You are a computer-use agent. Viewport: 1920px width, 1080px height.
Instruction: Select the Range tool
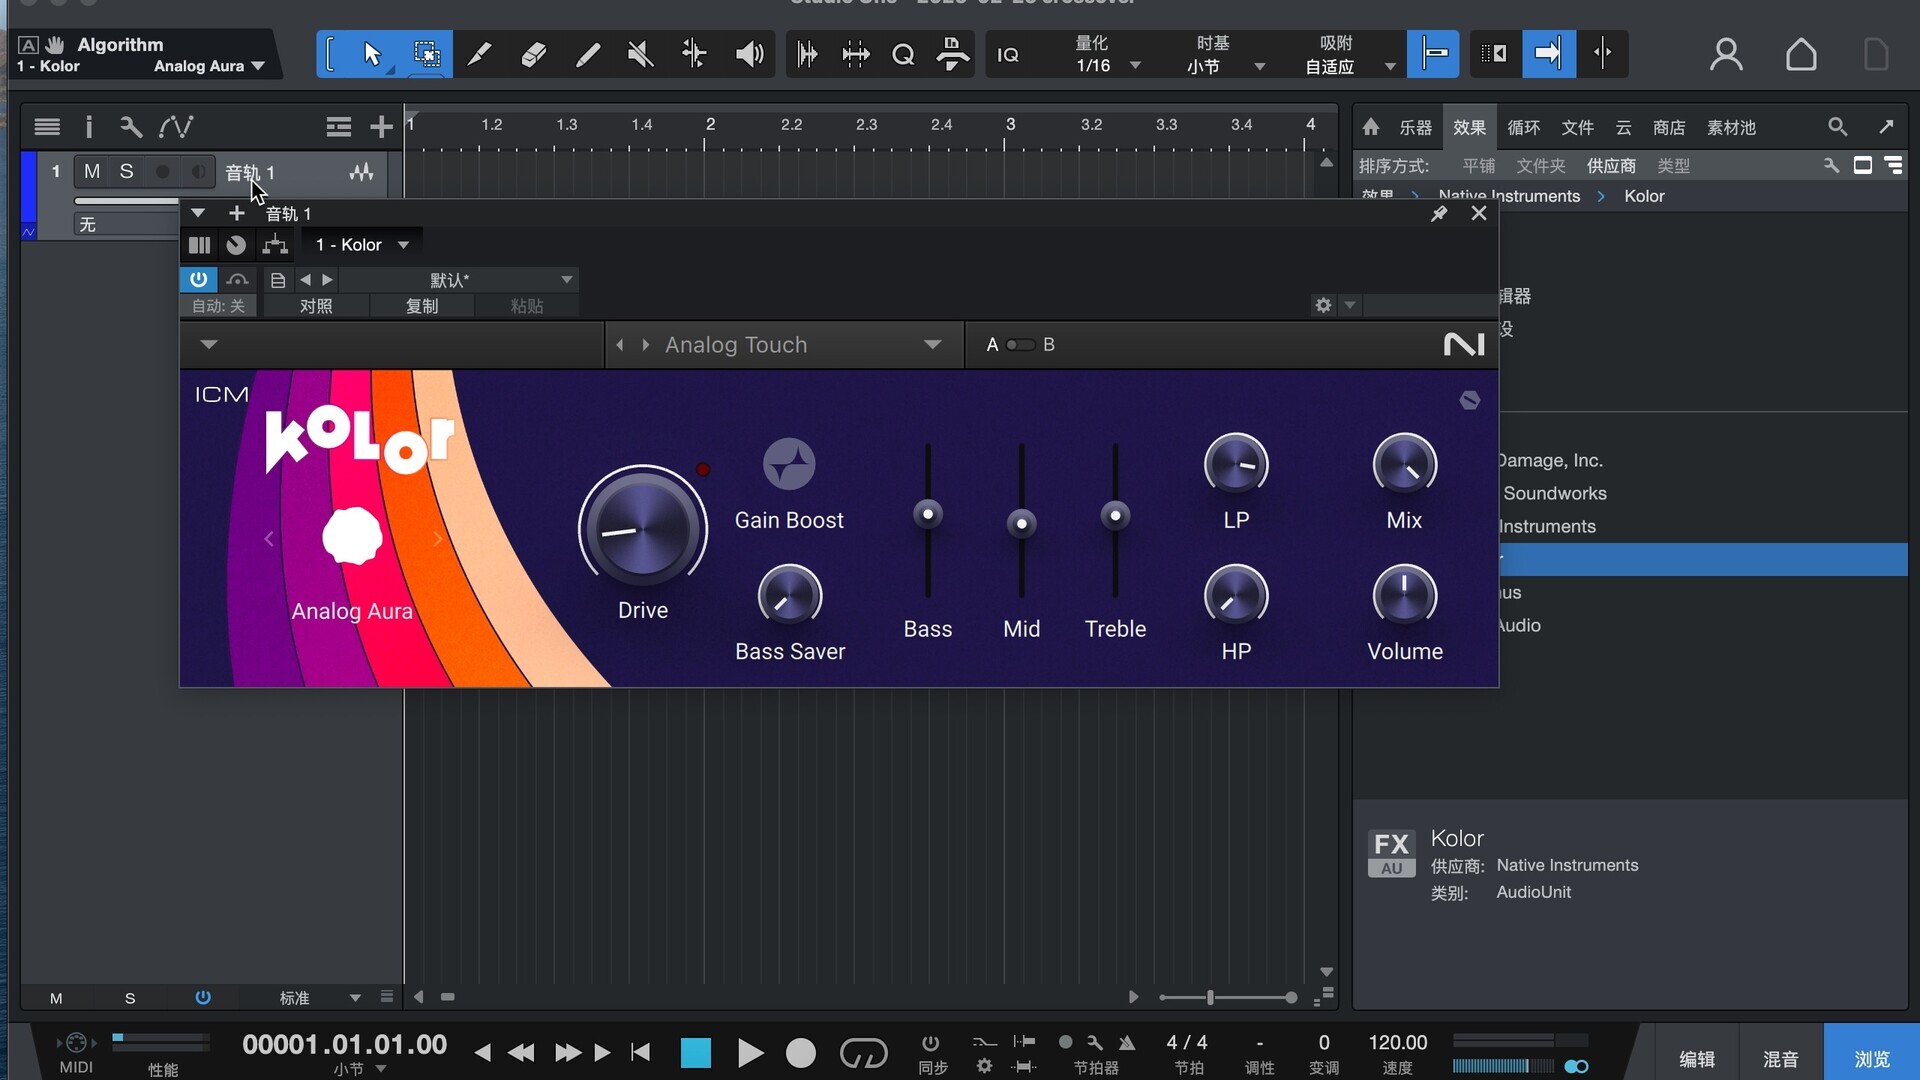point(427,54)
